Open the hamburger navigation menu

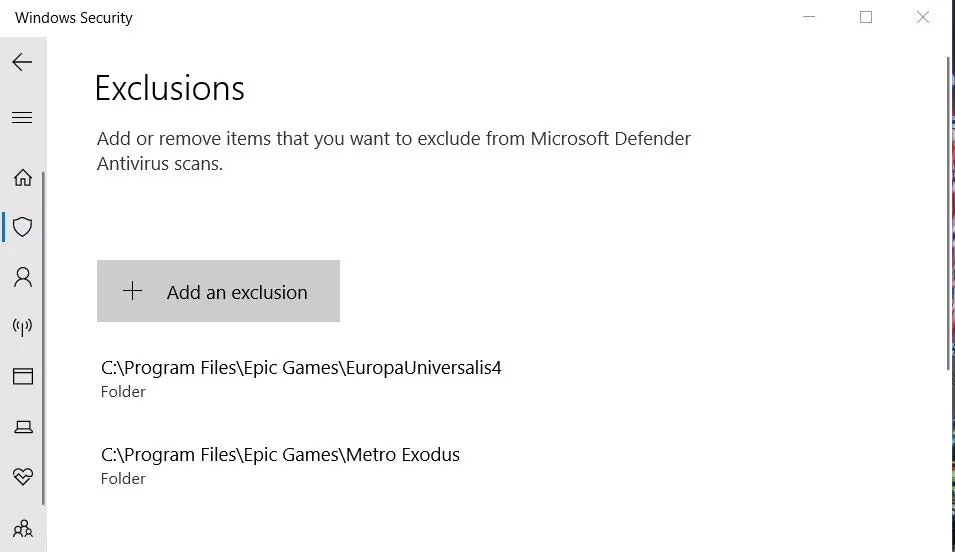[x=22, y=118]
